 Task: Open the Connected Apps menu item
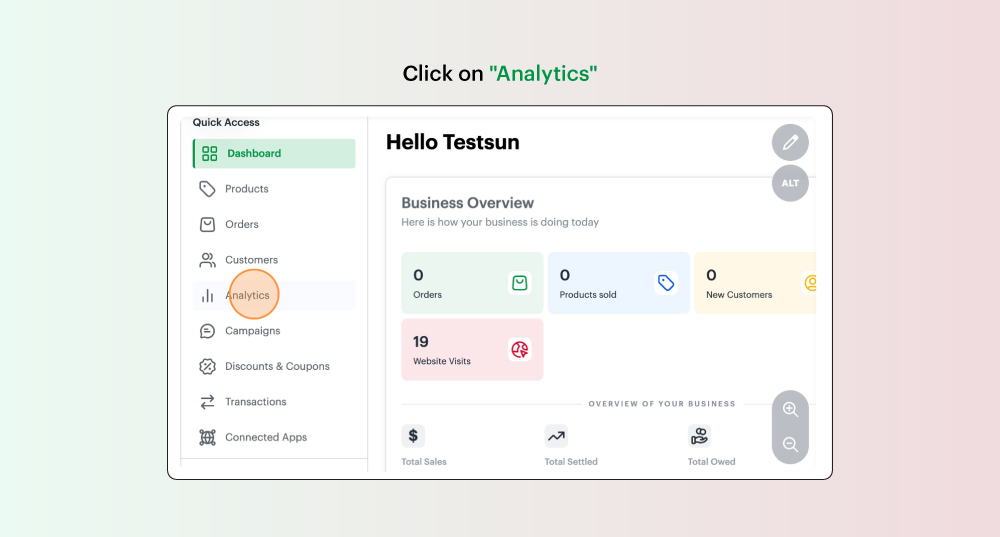click(274, 438)
